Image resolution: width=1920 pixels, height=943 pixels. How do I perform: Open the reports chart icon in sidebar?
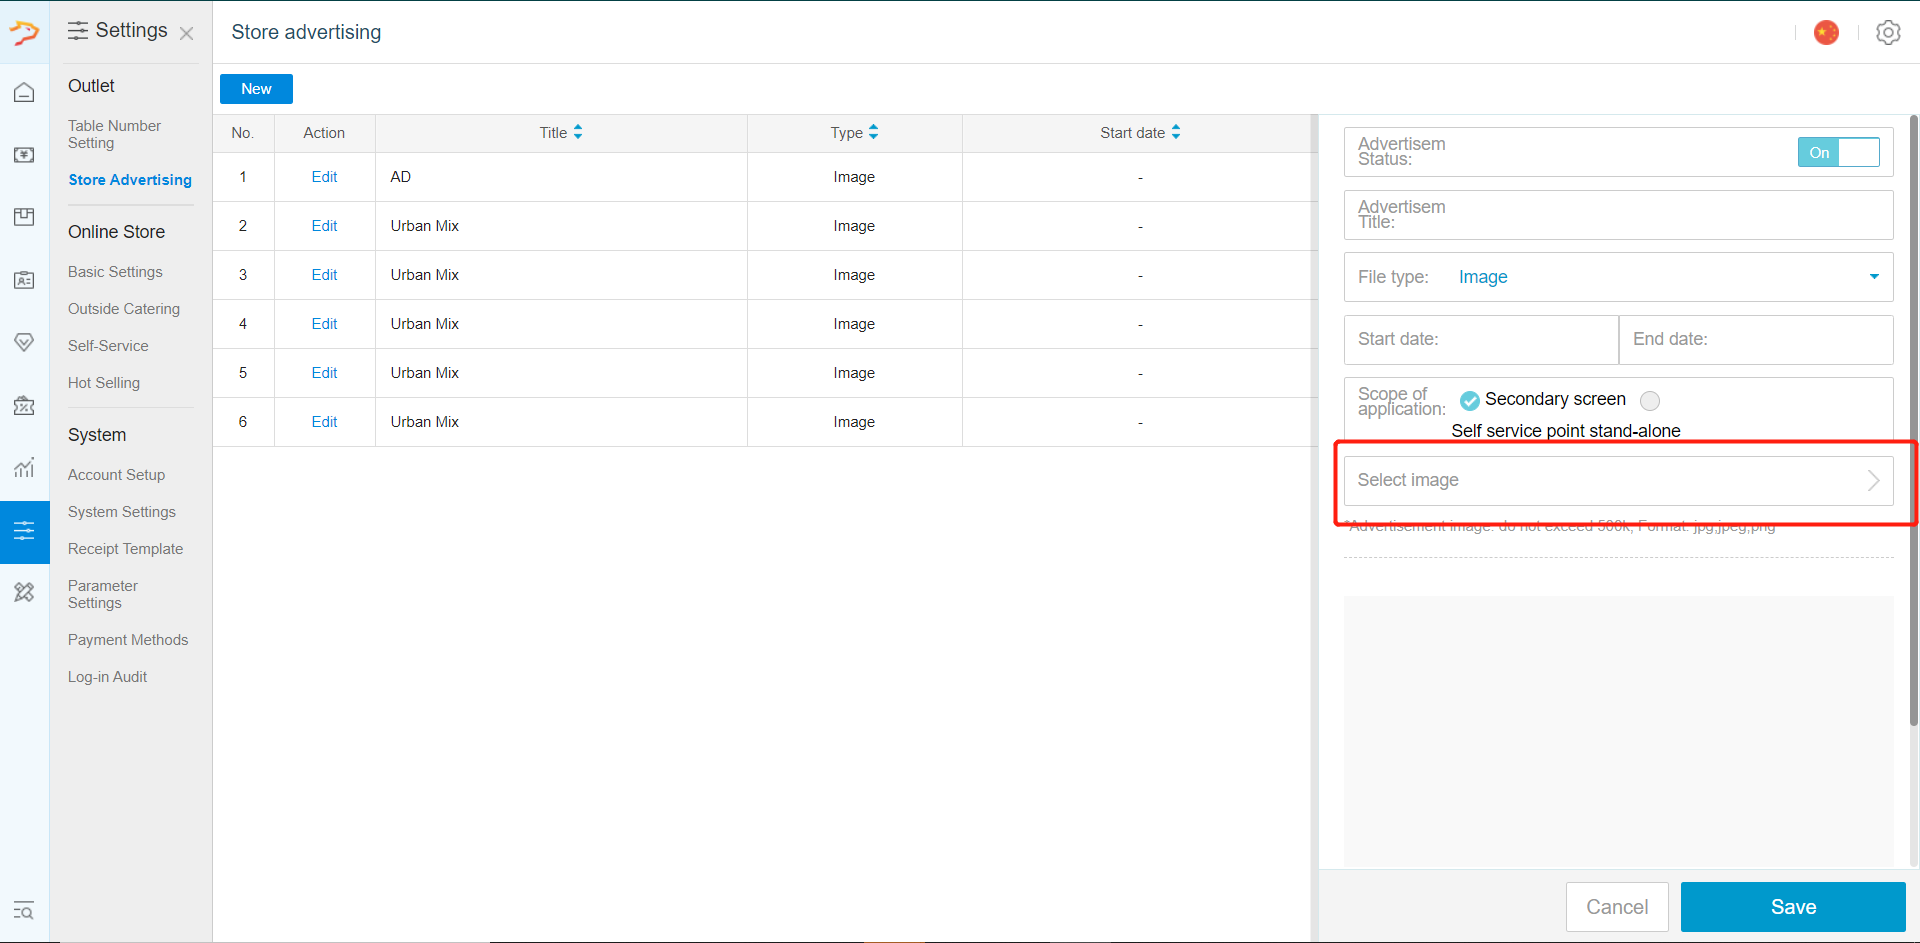tap(24, 467)
